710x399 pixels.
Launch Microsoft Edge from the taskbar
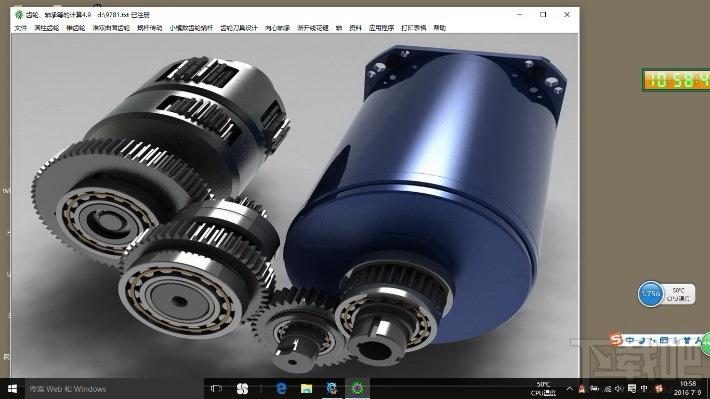[281, 389]
